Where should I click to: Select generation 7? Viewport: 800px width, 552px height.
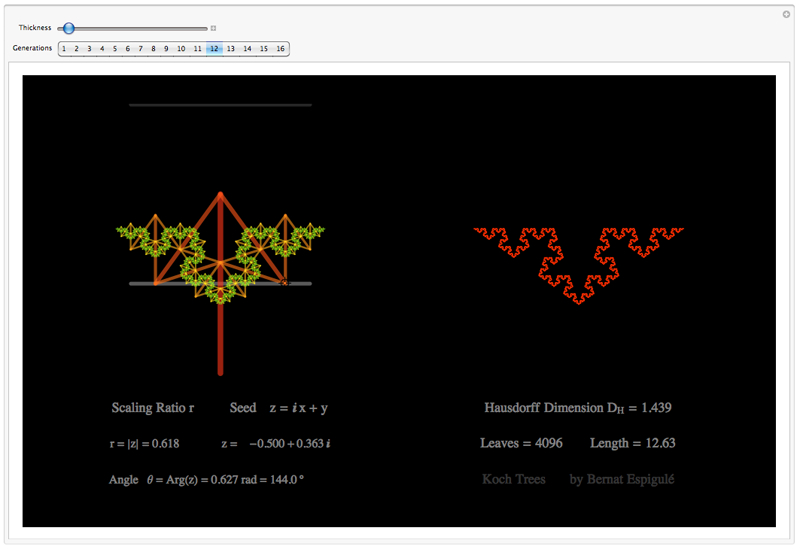140,48
